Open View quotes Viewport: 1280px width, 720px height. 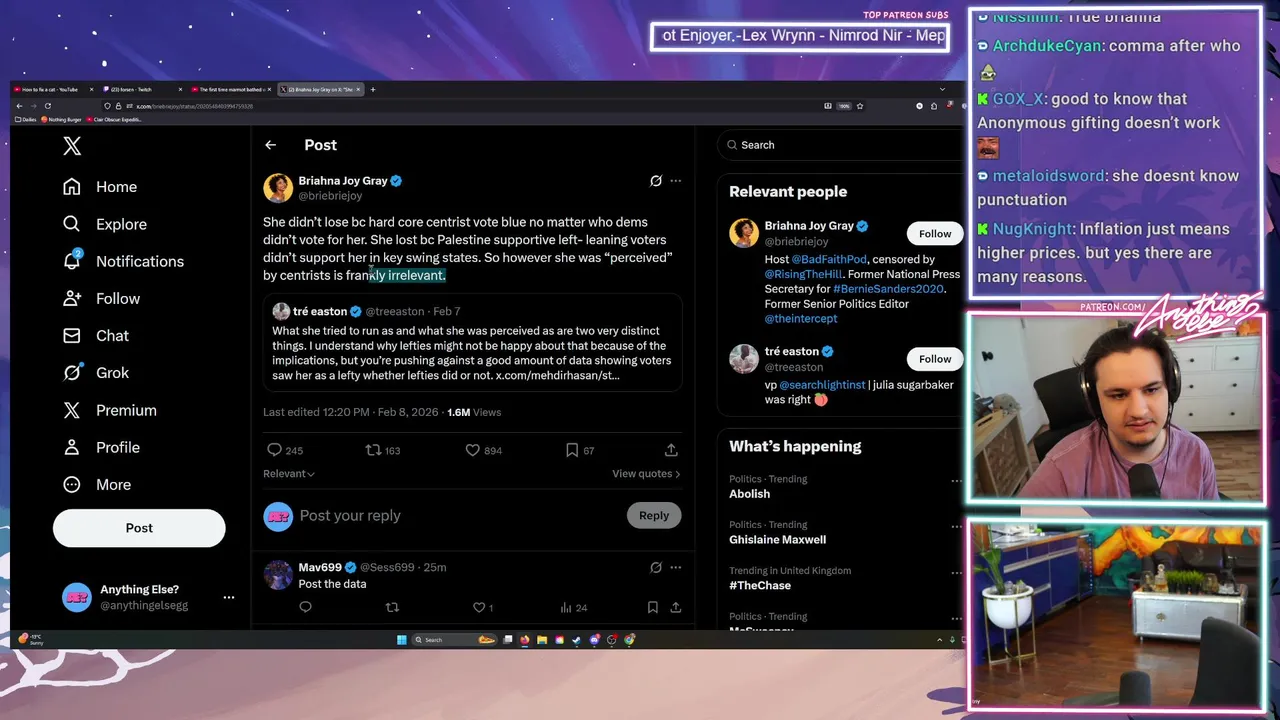646,474
